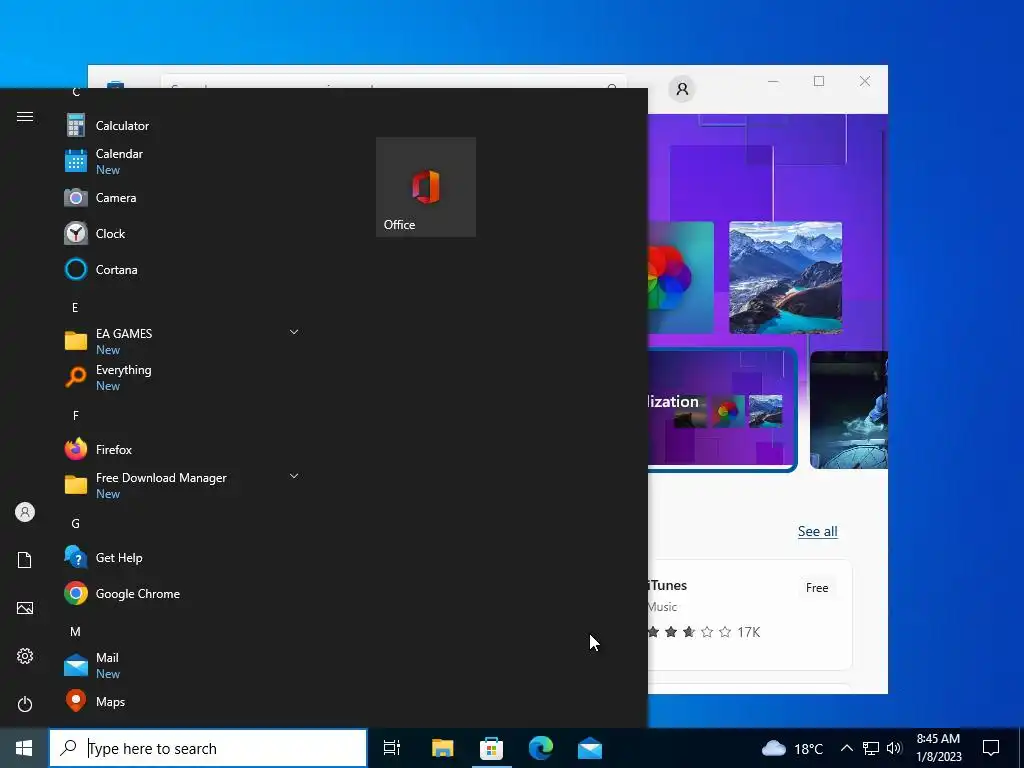Image resolution: width=1024 pixels, height=768 pixels.
Task: Open the notification center icon
Action: (x=991, y=748)
